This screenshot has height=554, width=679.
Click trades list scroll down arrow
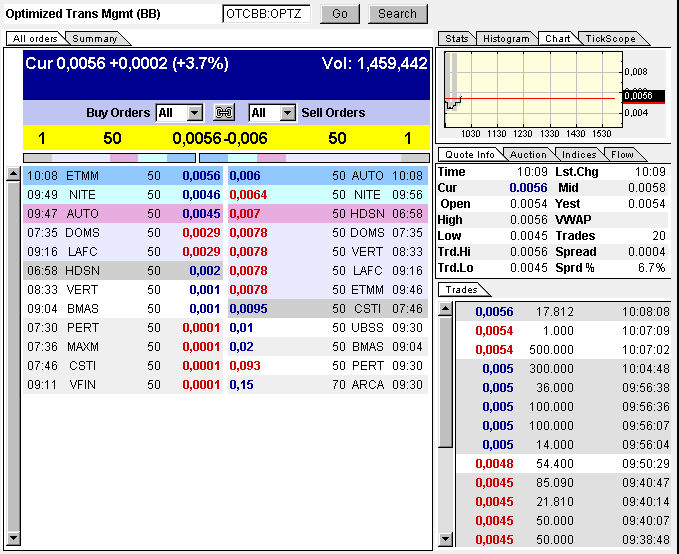pos(445,539)
